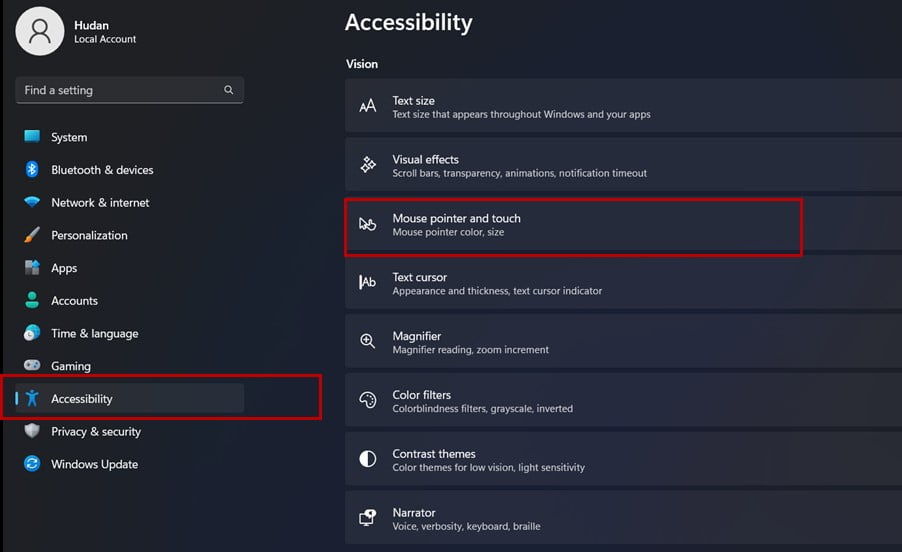Click the Color filters palette icon
The image size is (902, 552).
click(368, 400)
